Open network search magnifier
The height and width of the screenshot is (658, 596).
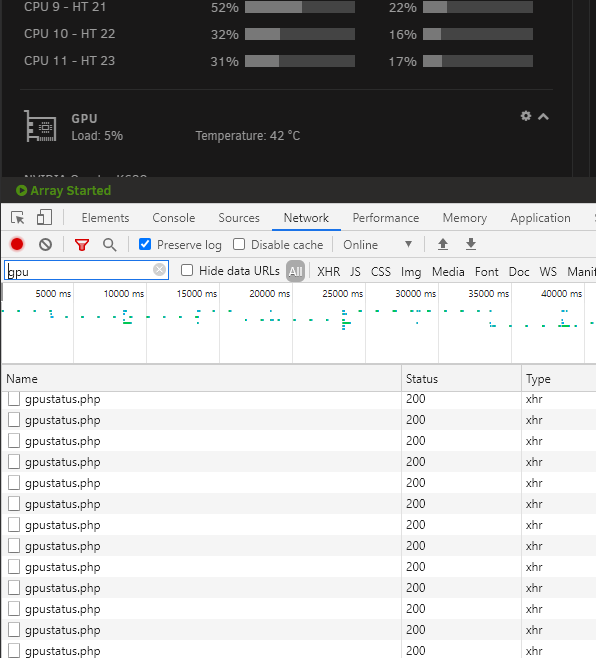[110, 245]
